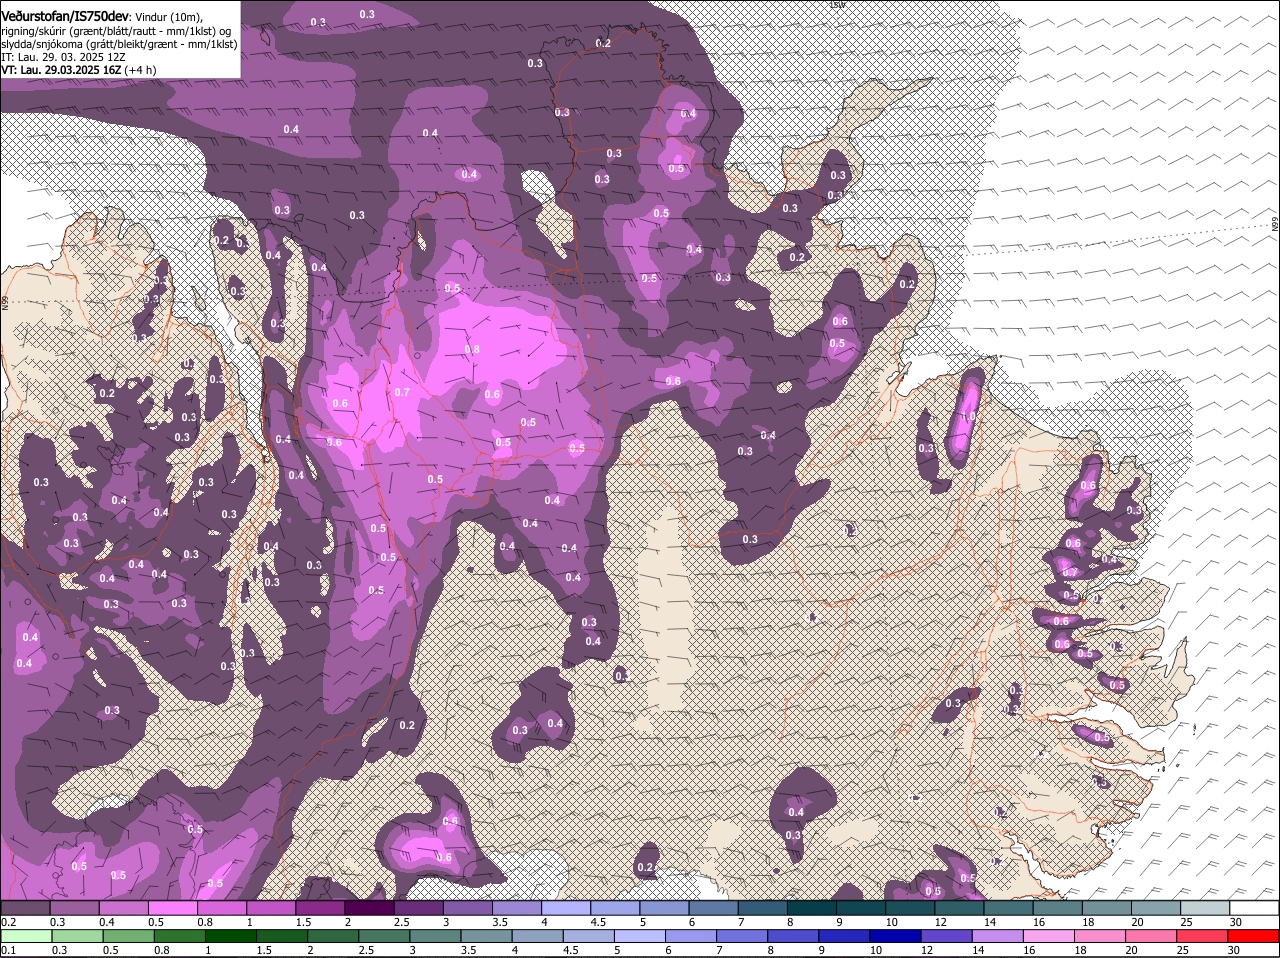Pick the pale green 0.1–0.3 swatch in the lower legend
1280x958 pixels.
pyautogui.click(x=25, y=936)
